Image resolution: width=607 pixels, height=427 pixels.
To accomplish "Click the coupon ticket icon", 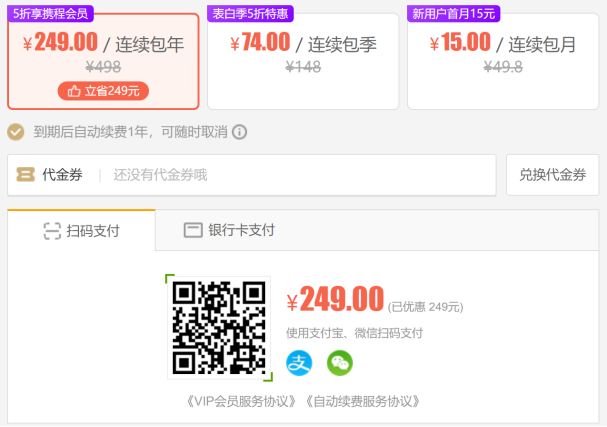I will [x=26, y=175].
